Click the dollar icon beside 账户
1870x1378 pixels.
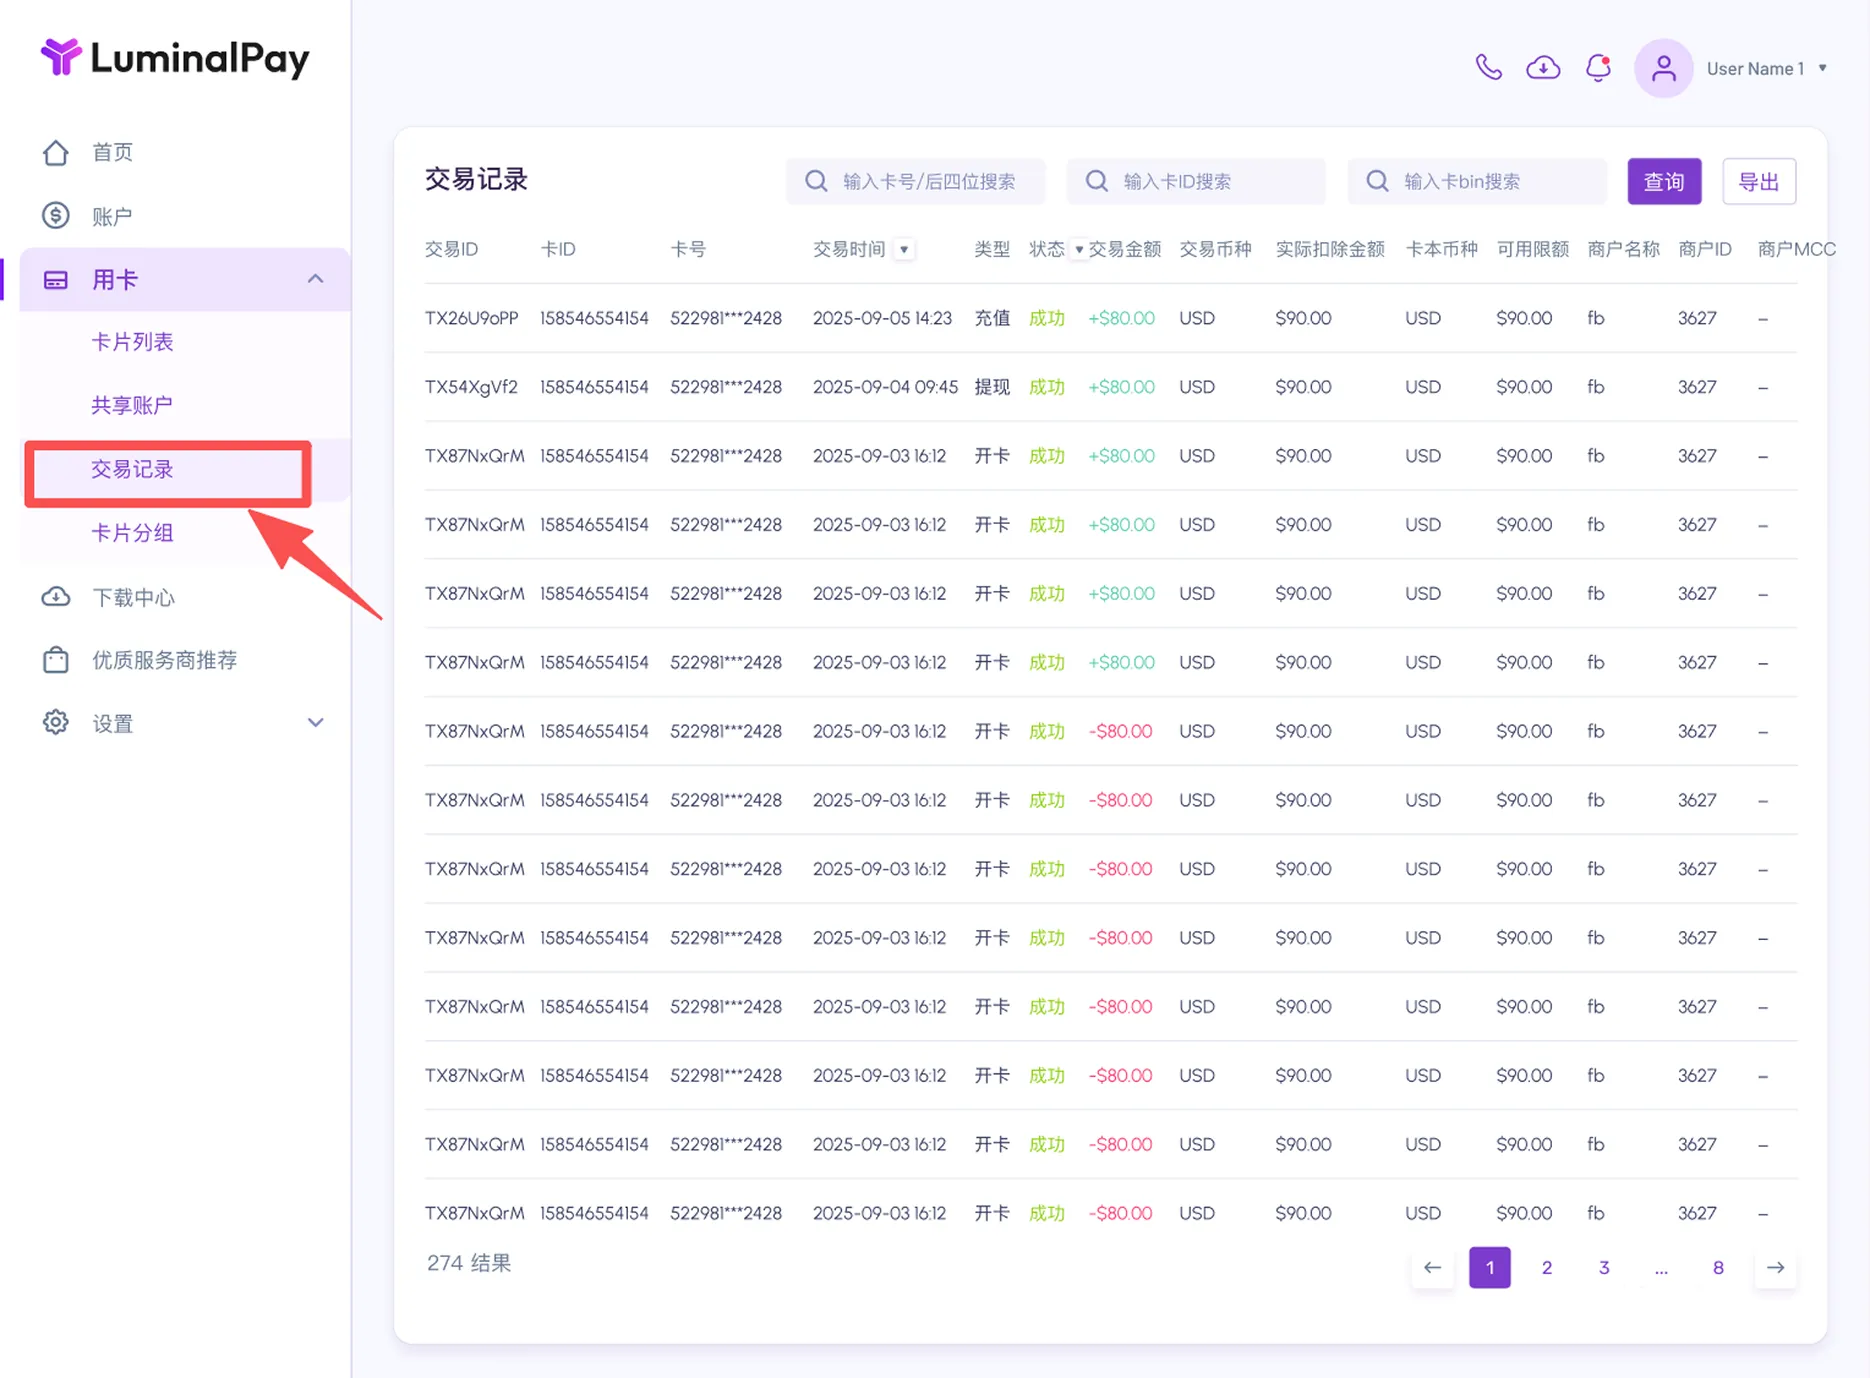coord(56,216)
